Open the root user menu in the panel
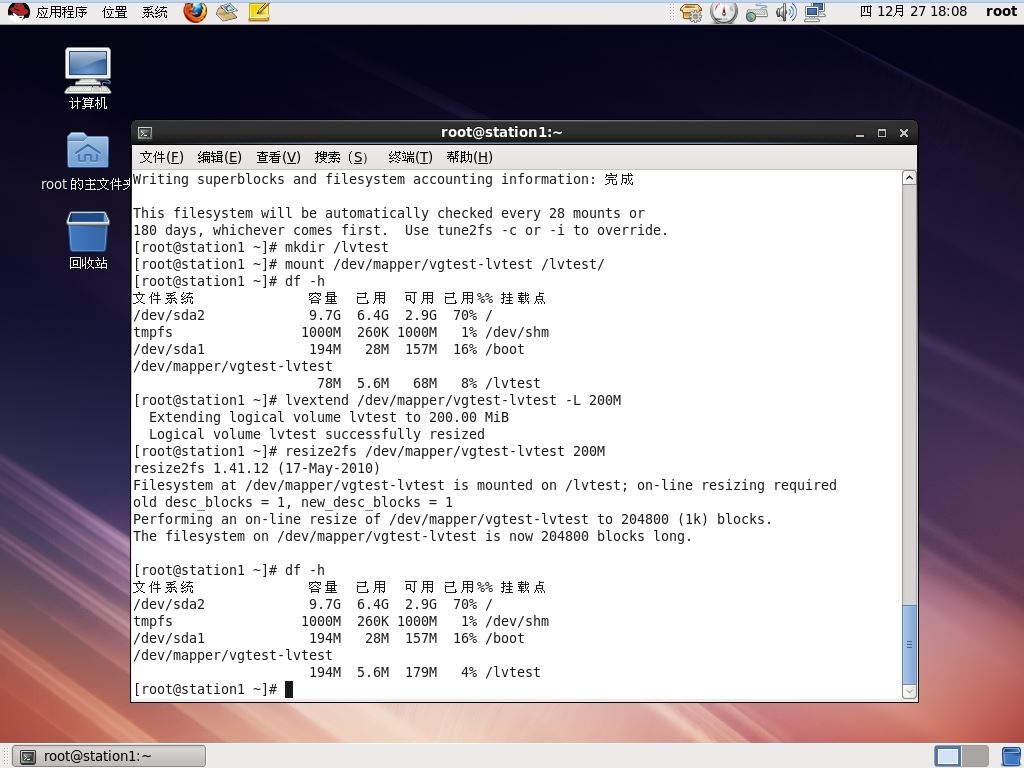The height and width of the screenshot is (768, 1024). click(1001, 12)
